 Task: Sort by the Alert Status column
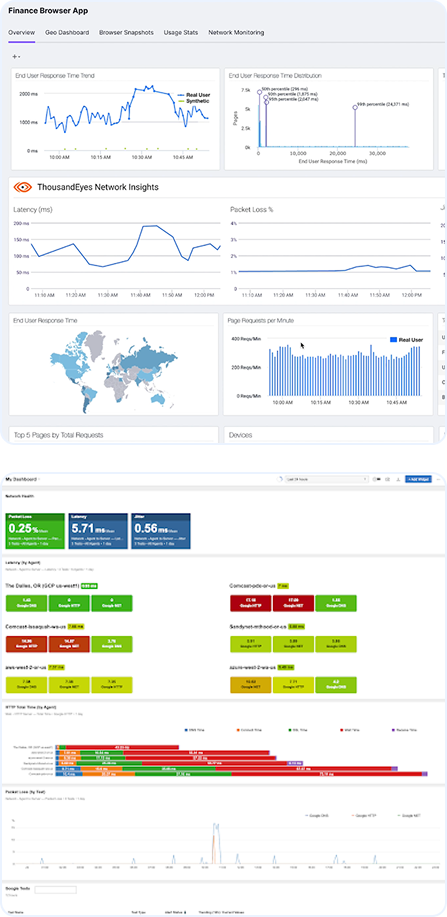178,911
